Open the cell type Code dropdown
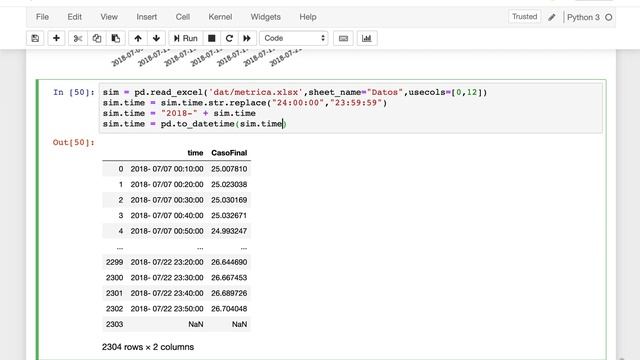 (294, 38)
